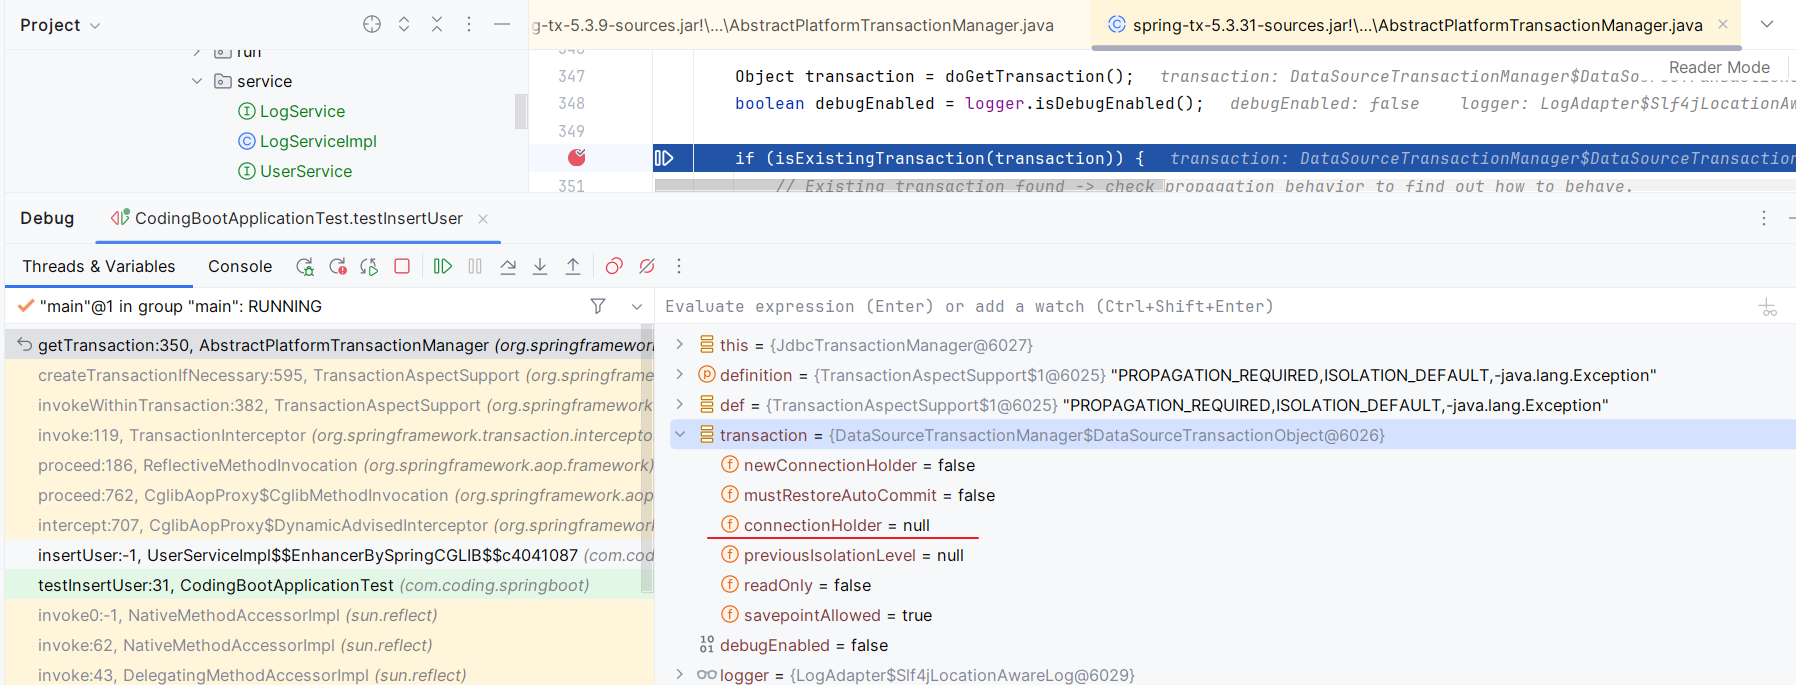1796x685 pixels.
Task: Toggle auto-test rerun icon in debug toolbar
Action: pyautogui.click(x=370, y=266)
